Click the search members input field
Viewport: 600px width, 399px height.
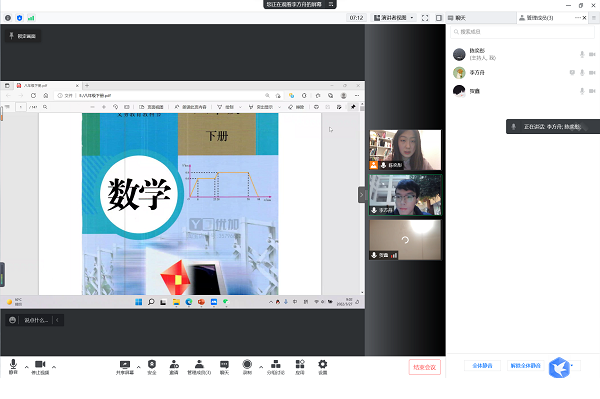522,32
